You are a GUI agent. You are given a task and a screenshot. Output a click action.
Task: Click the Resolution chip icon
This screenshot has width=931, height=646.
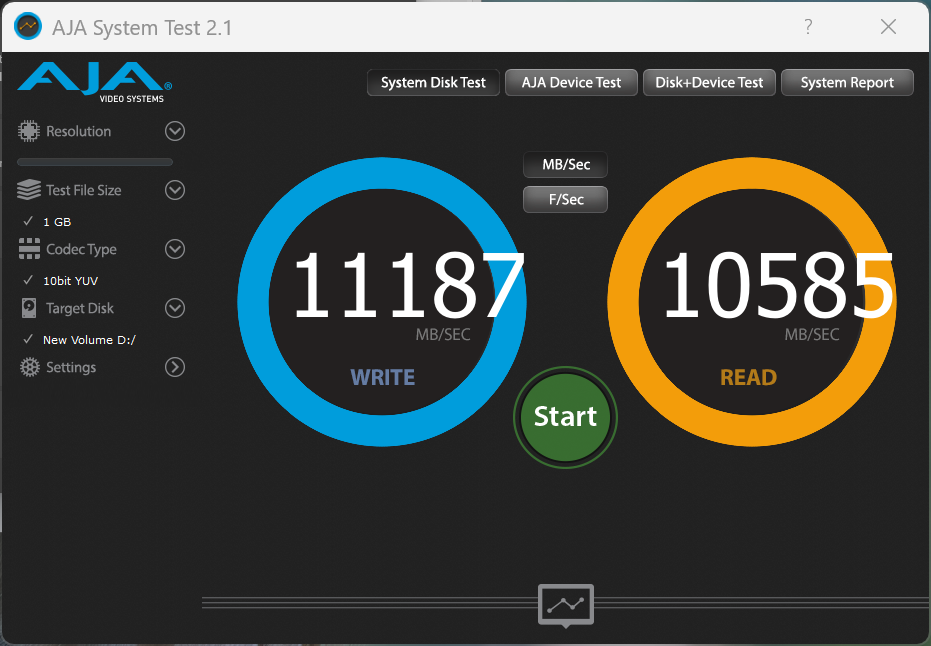(30, 131)
